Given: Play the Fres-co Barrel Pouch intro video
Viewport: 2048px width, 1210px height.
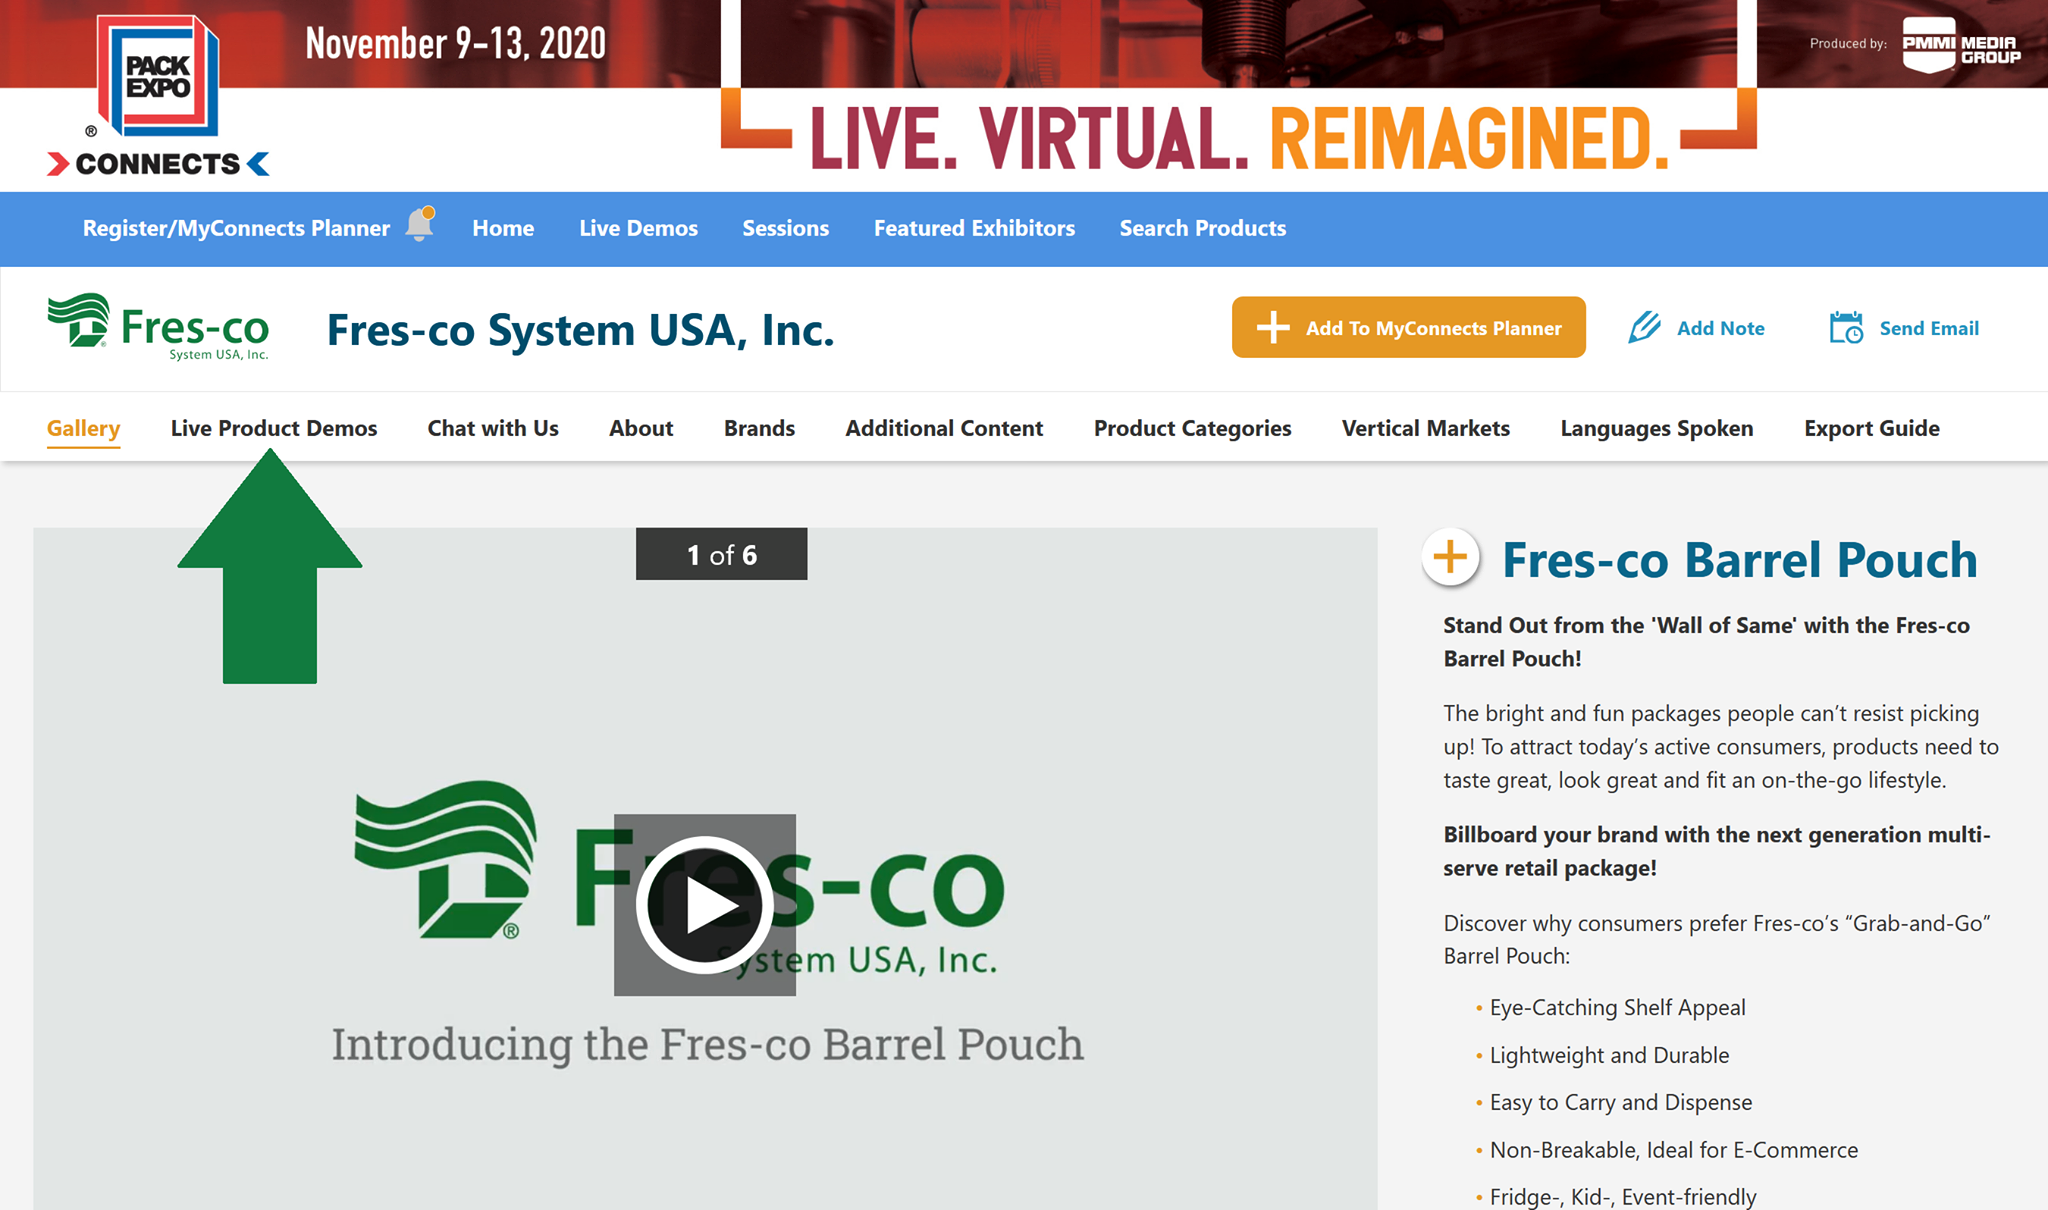Looking at the screenshot, I should pyautogui.click(x=705, y=904).
